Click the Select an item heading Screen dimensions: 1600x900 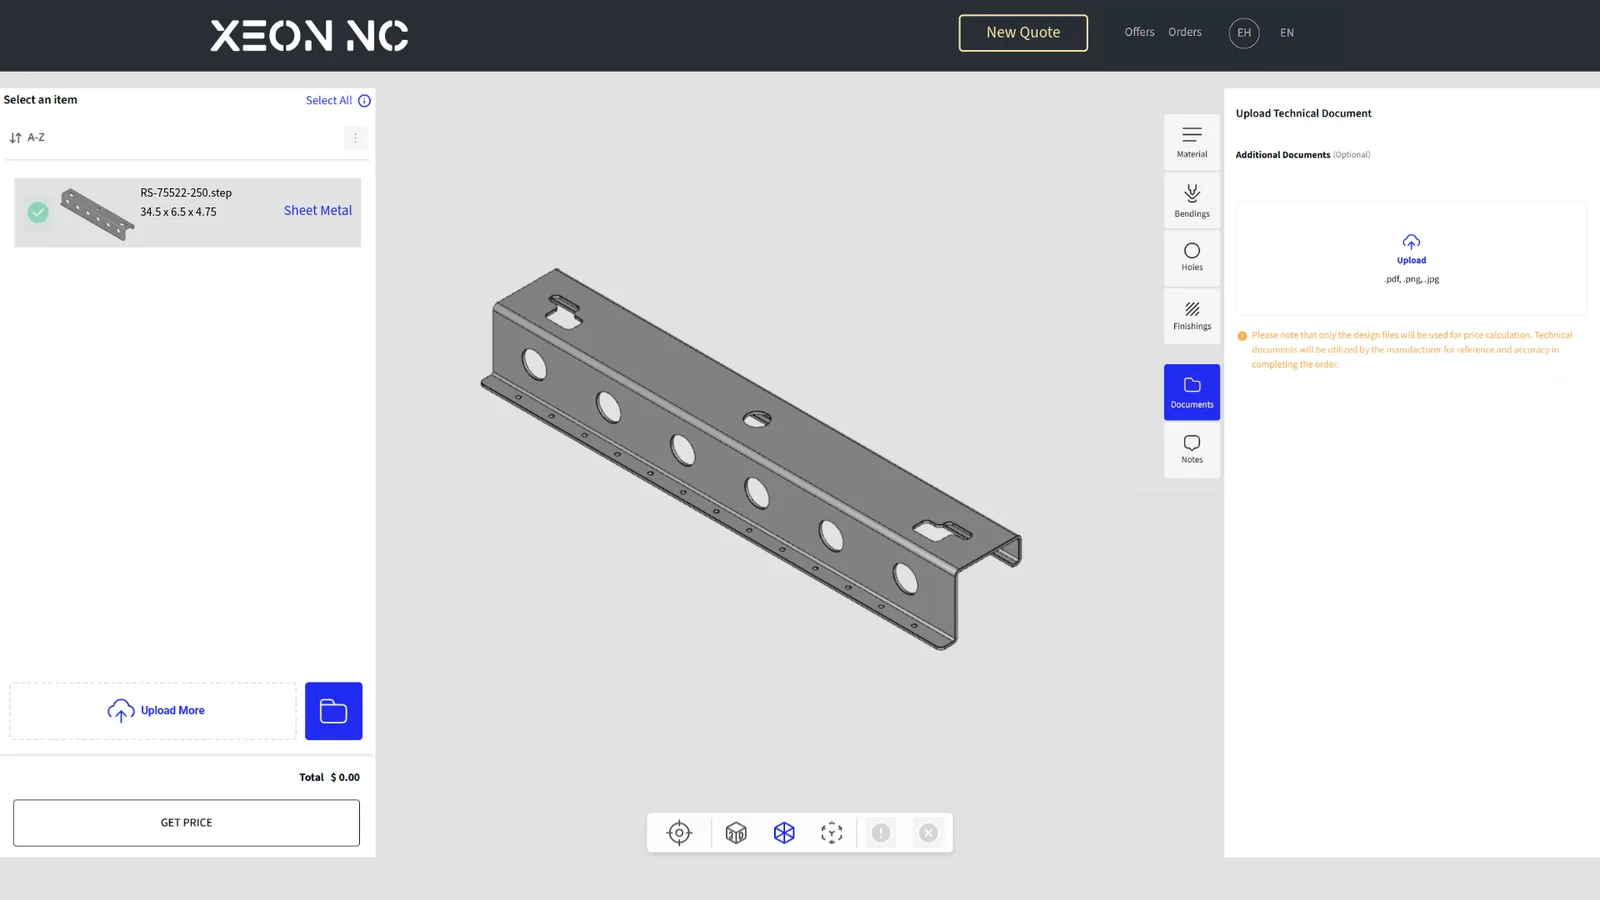(40, 100)
